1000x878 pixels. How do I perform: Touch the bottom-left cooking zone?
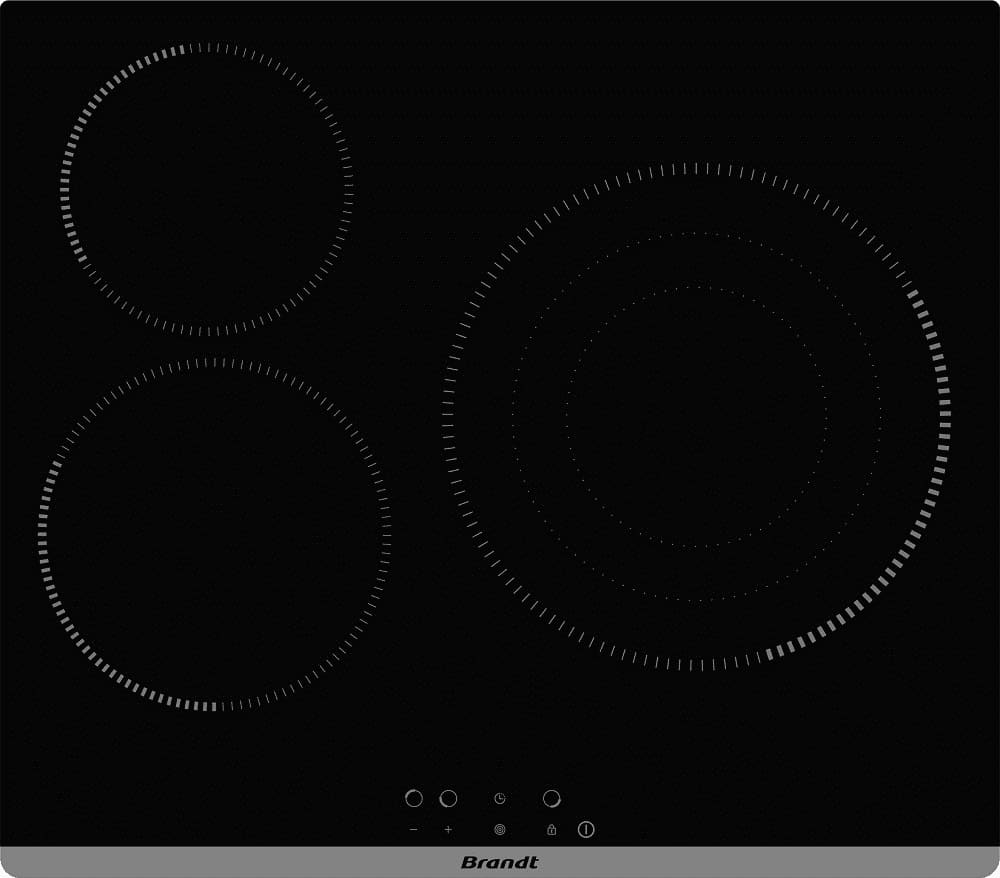click(x=214, y=534)
